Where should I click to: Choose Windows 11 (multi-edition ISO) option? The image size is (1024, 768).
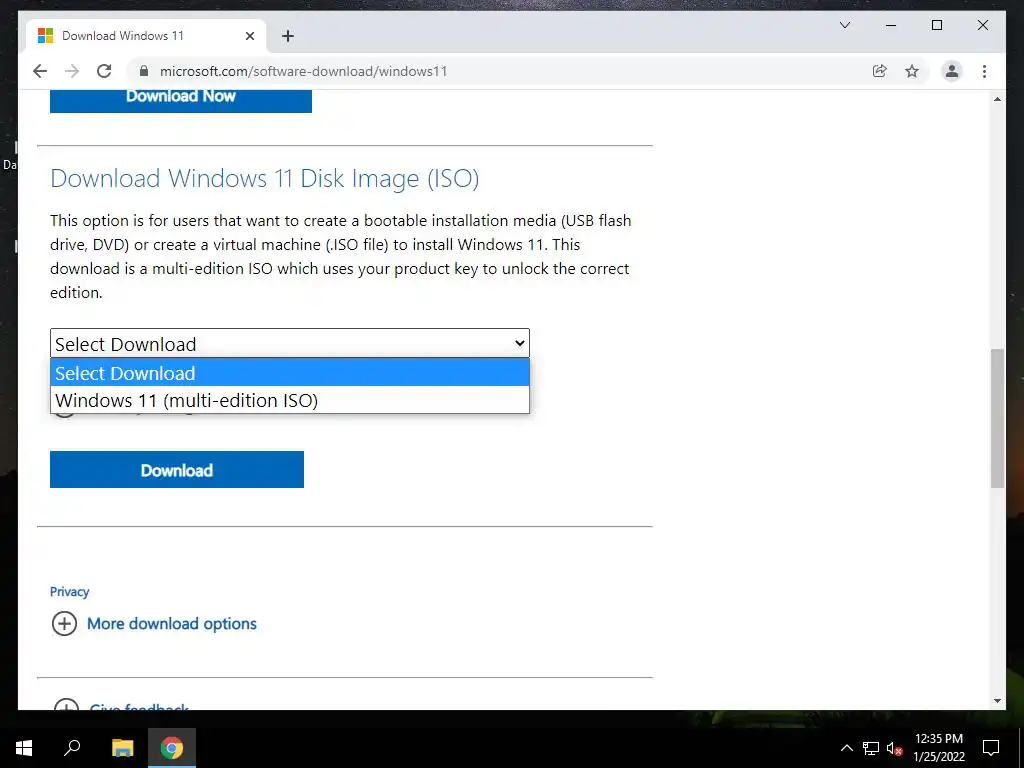[x=290, y=400]
